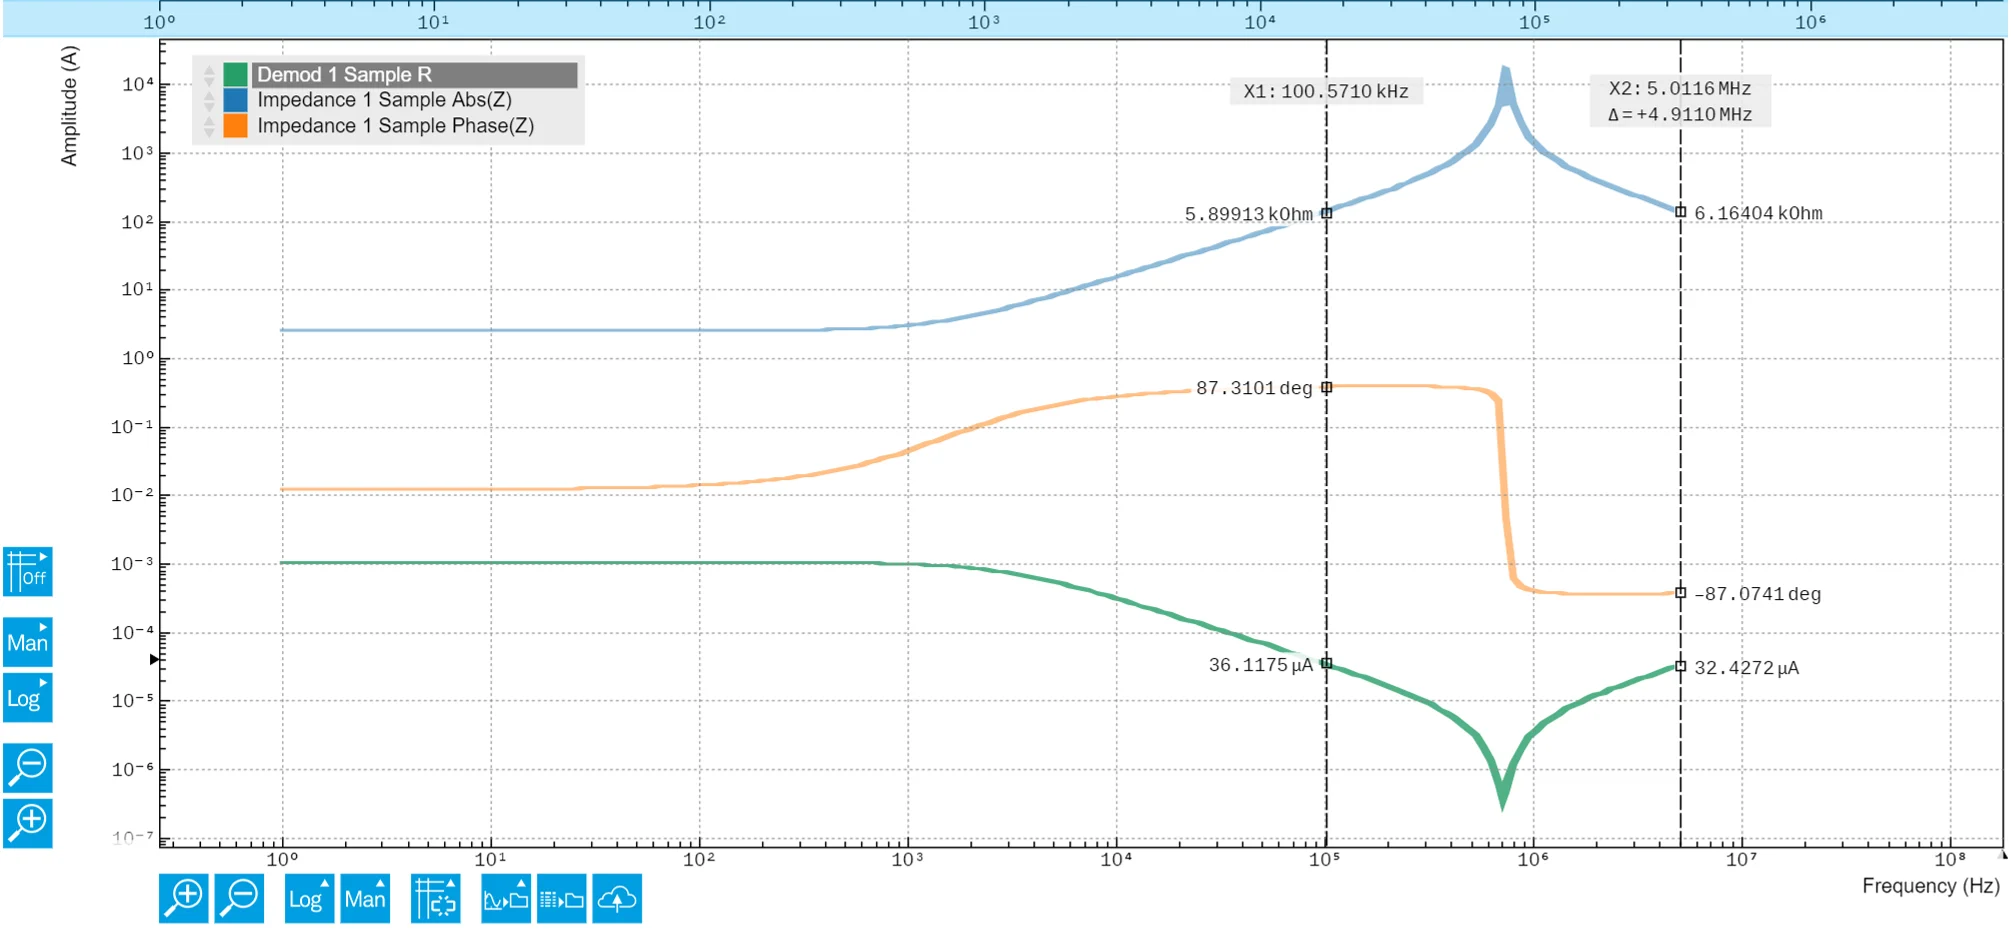
Task: Click the 6.16404 kOhm cursor readout
Action: 1758,213
